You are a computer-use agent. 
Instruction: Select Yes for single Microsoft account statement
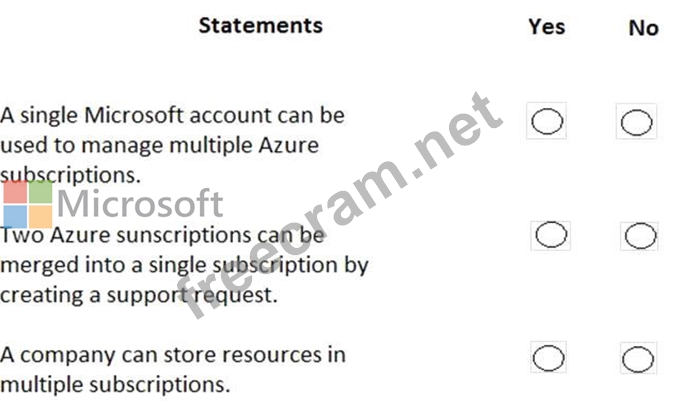pos(547,122)
